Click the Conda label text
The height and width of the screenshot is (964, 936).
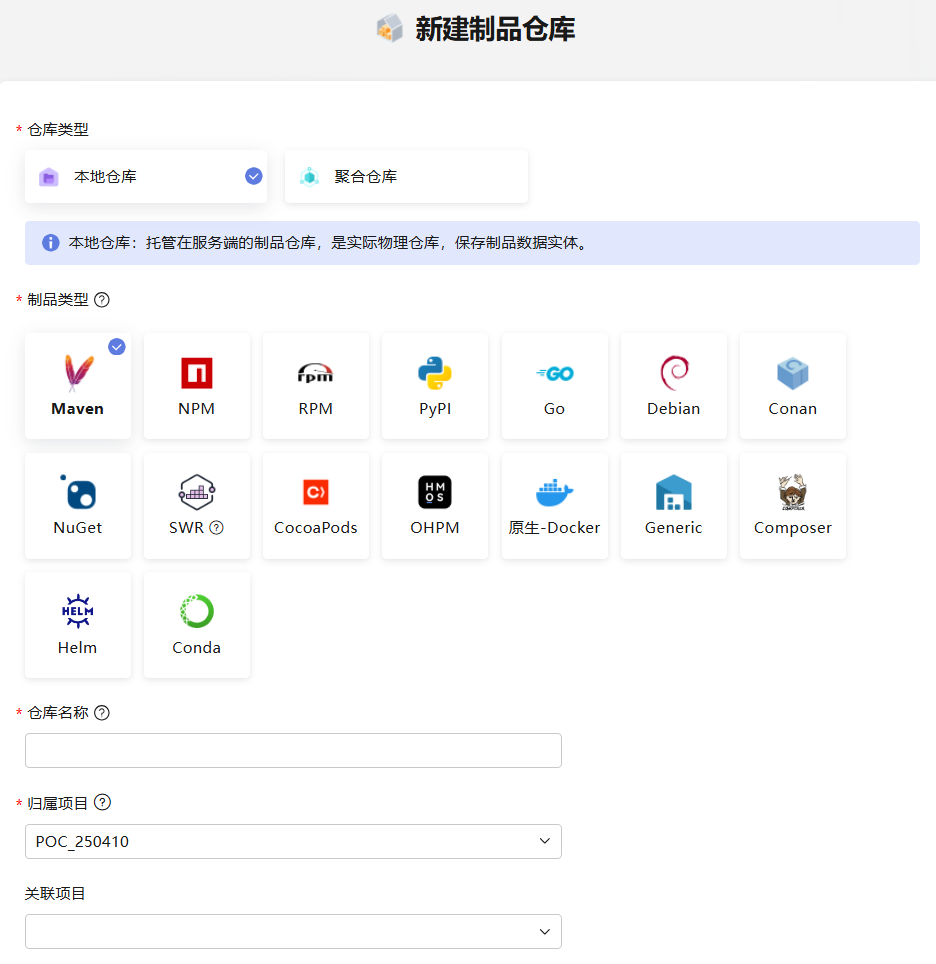click(196, 647)
